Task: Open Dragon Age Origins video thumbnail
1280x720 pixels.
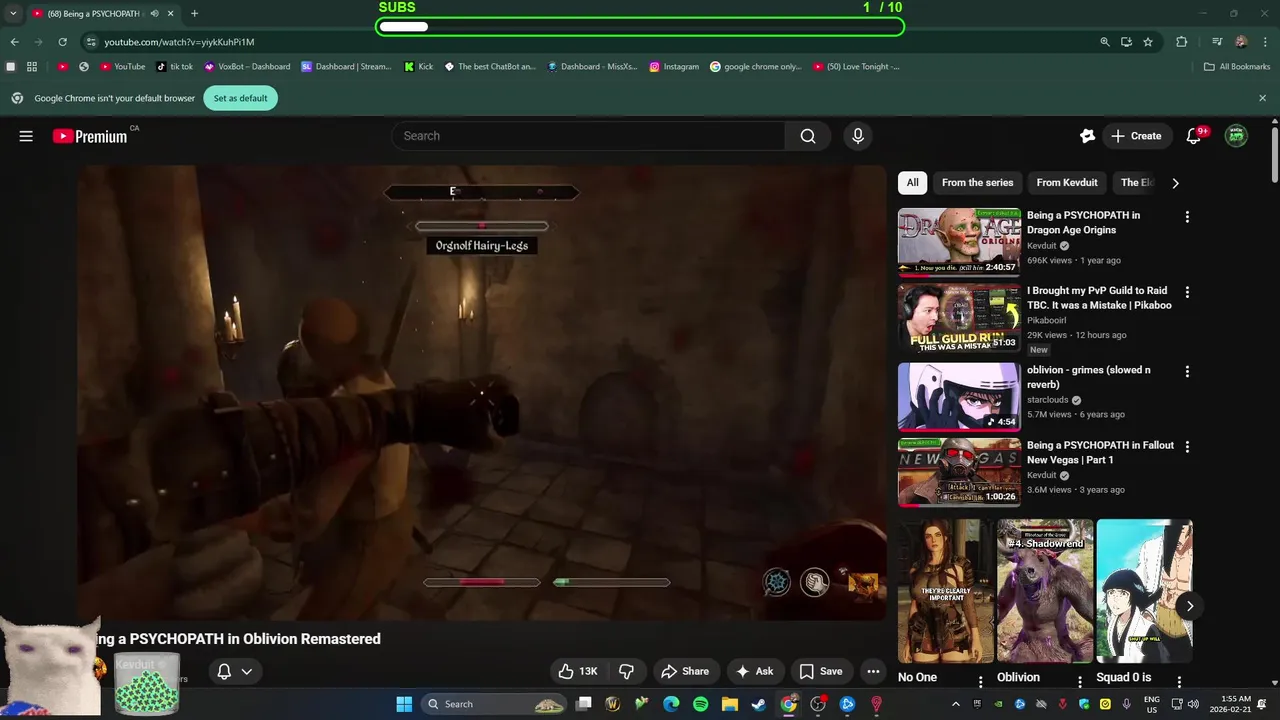Action: point(959,241)
